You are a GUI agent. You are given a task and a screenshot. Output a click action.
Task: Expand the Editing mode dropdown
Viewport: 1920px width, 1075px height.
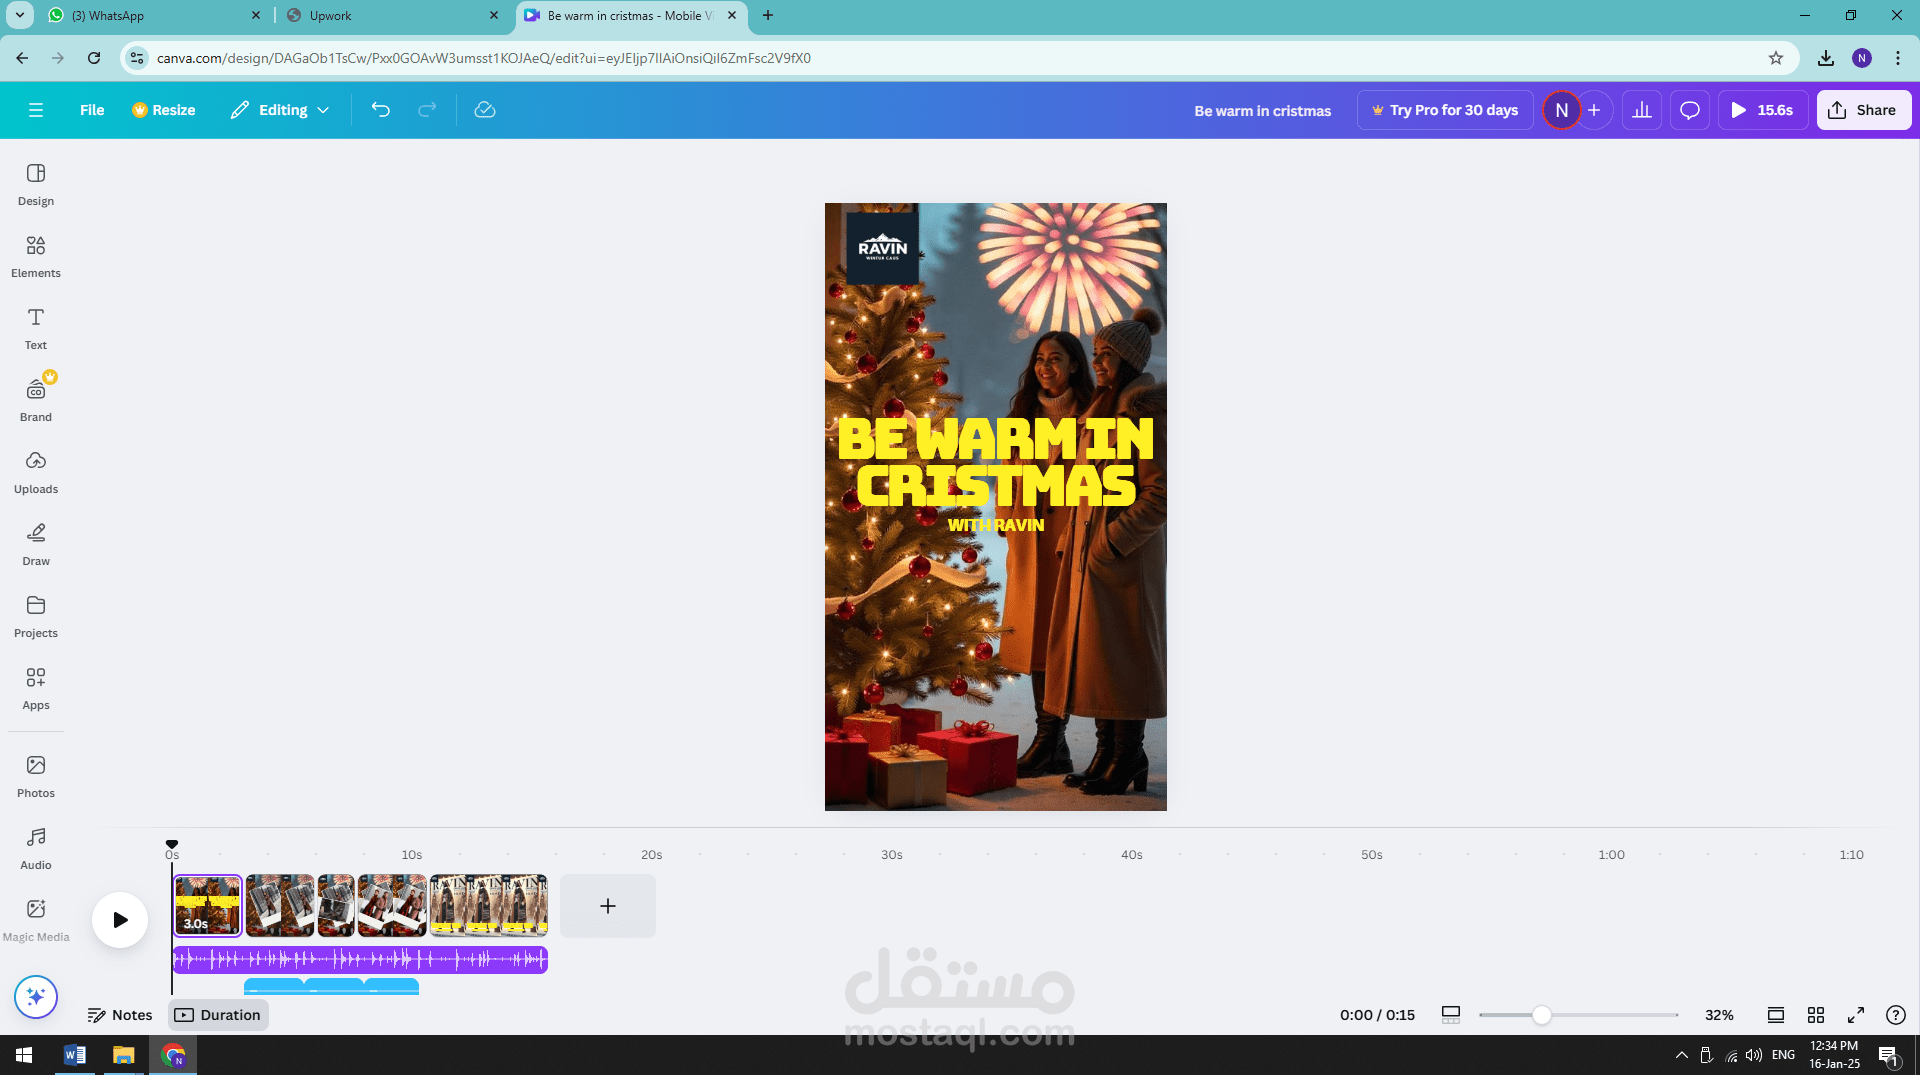pos(280,110)
